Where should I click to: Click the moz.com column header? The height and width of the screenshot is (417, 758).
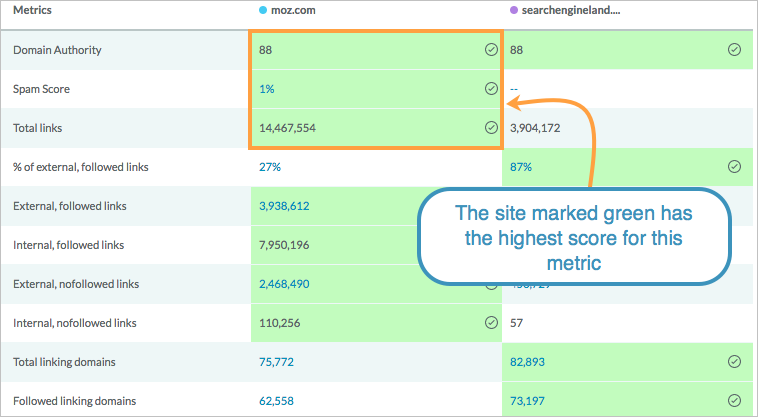pos(293,10)
